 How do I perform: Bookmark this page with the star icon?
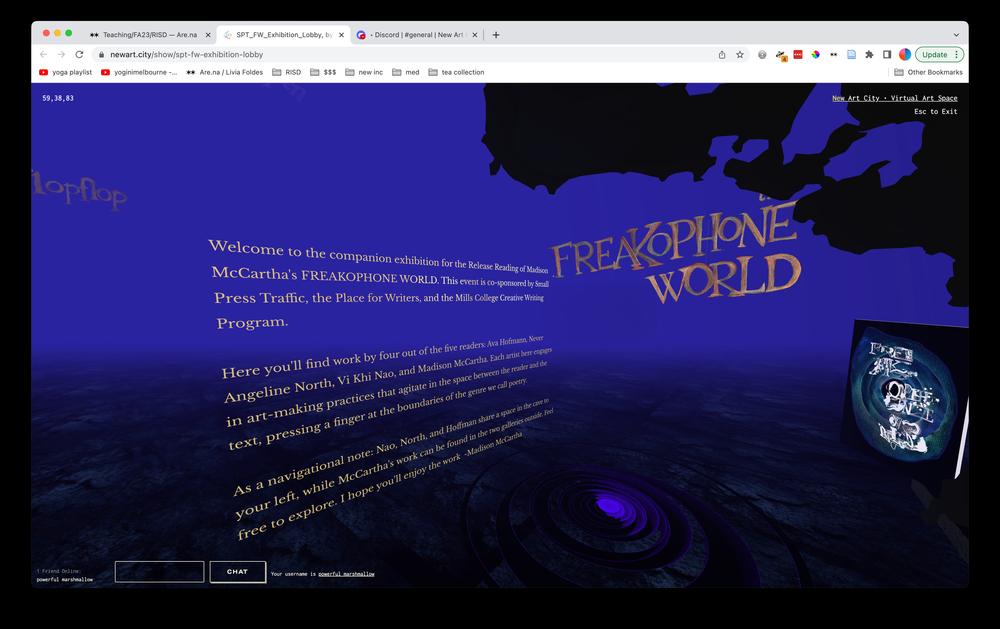click(x=740, y=55)
